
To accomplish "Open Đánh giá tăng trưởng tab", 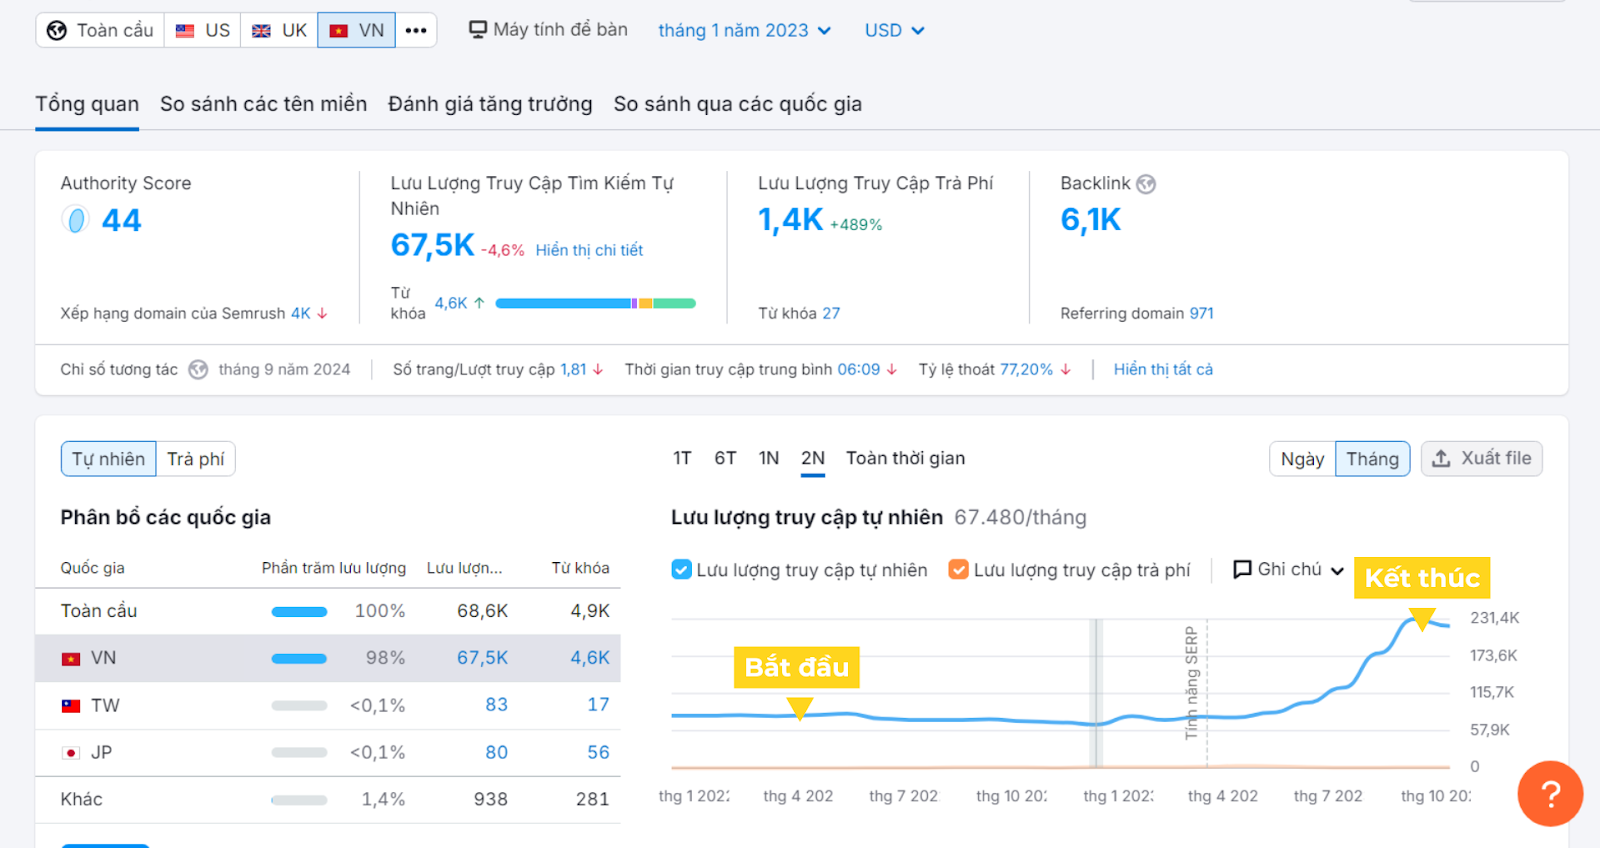I will point(490,104).
